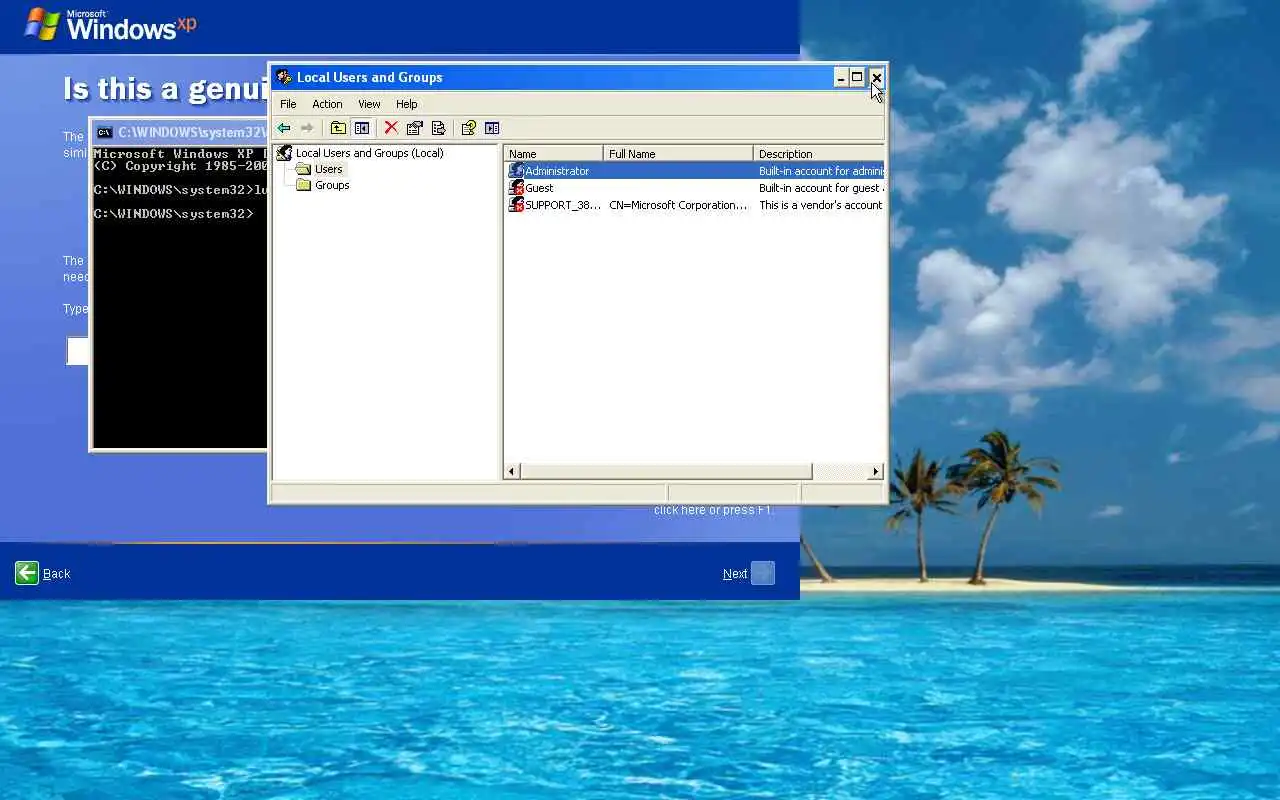Select Local Users and Groups (Local) node
The width and height of the screenshot is (1280, 800).
369,153
